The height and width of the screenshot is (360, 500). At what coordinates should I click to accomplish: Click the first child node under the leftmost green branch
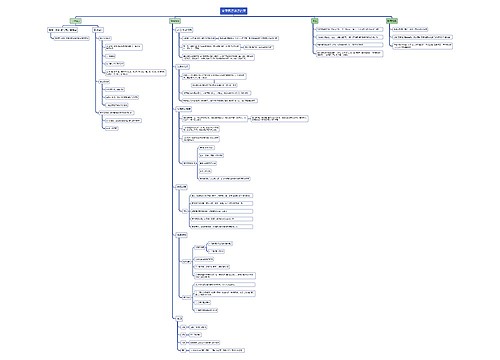63,30
